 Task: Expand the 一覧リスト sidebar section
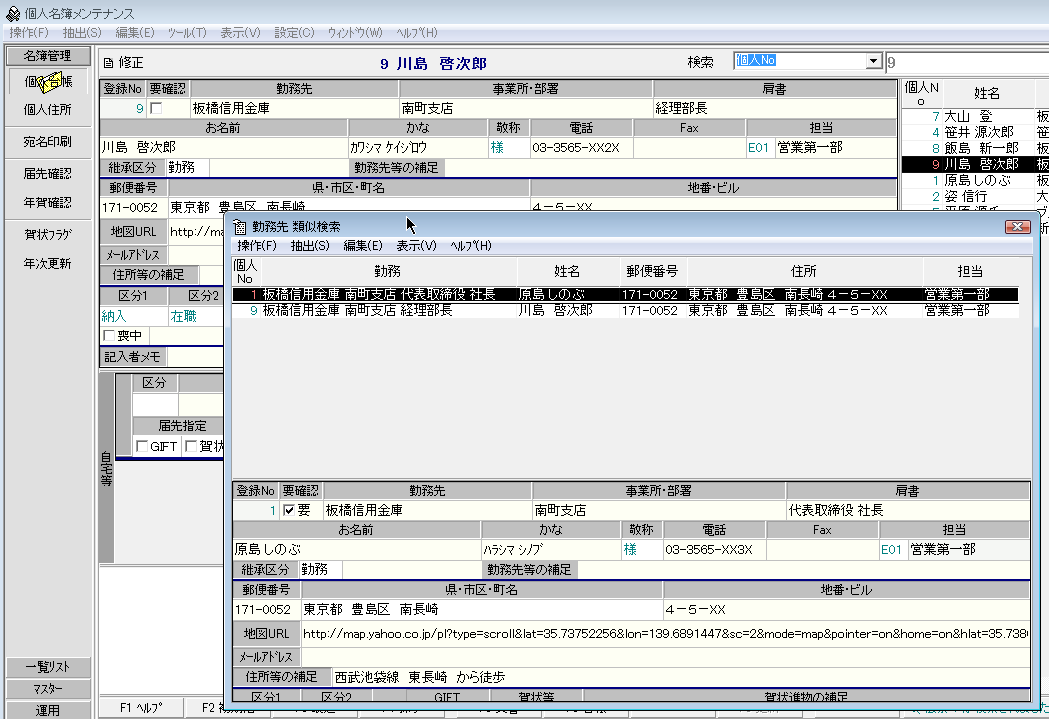click(x=48, y=668)
